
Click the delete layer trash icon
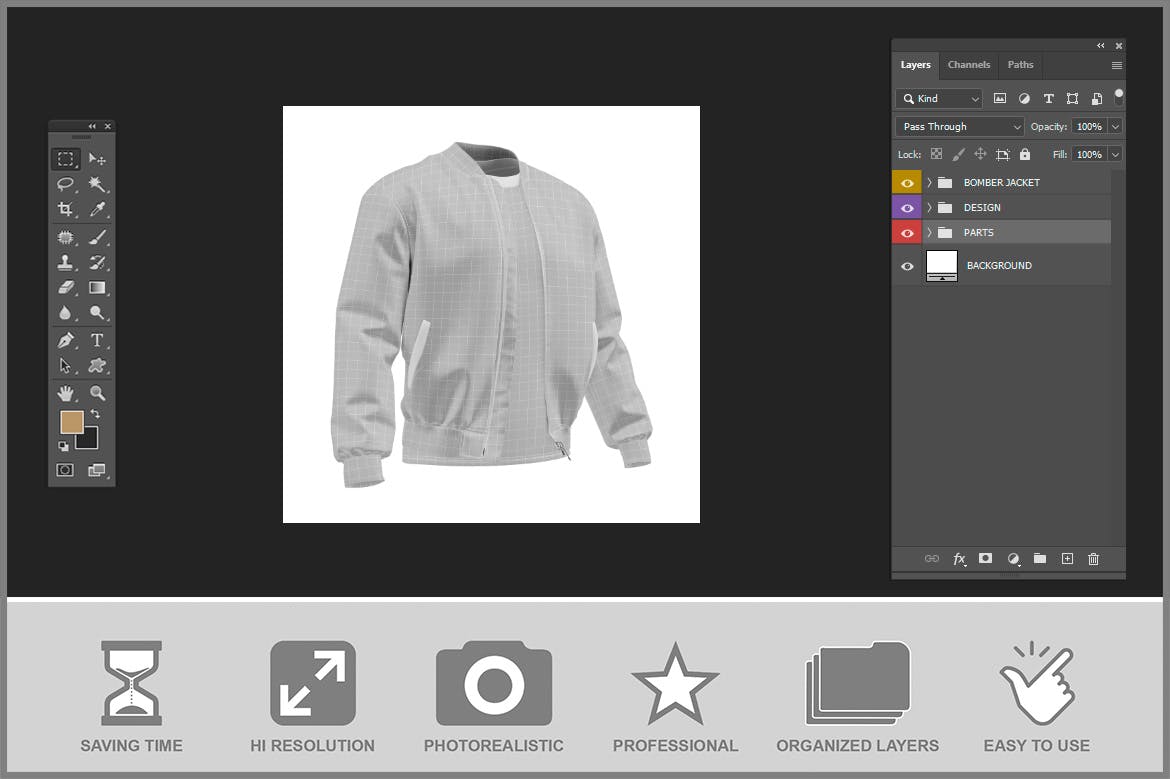coord(1093,559)
